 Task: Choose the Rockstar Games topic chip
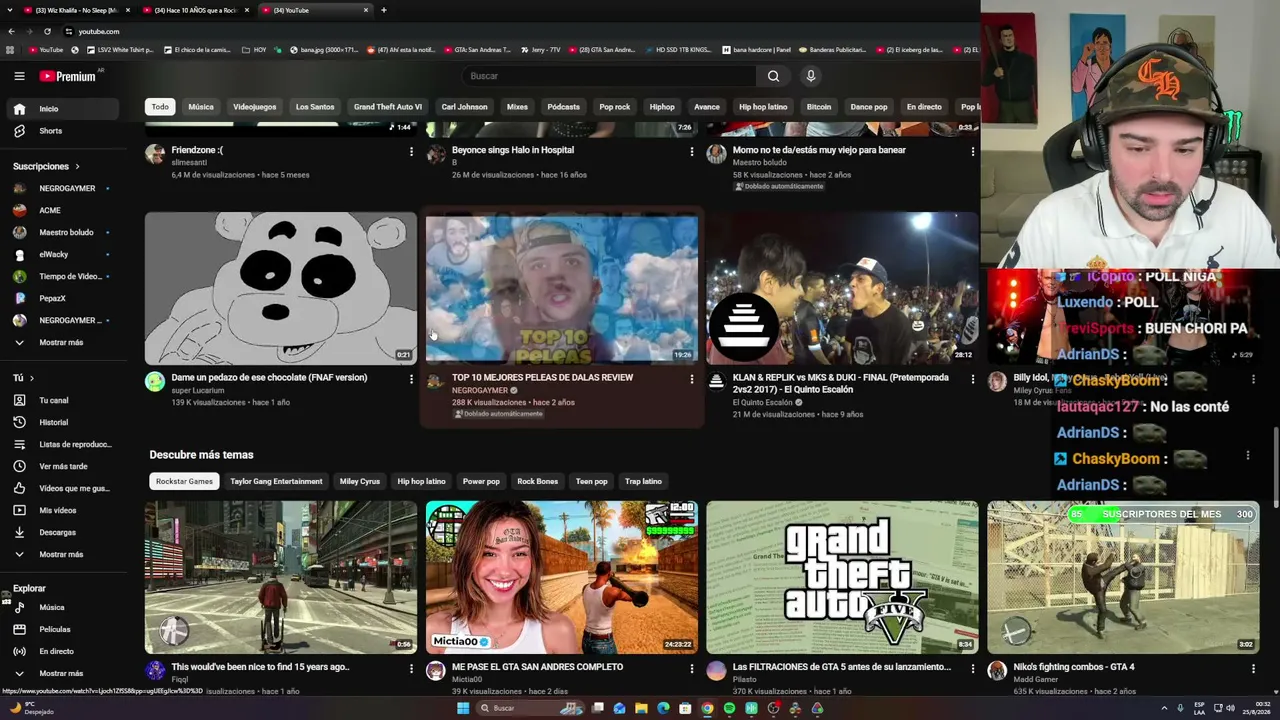point(185,481)
